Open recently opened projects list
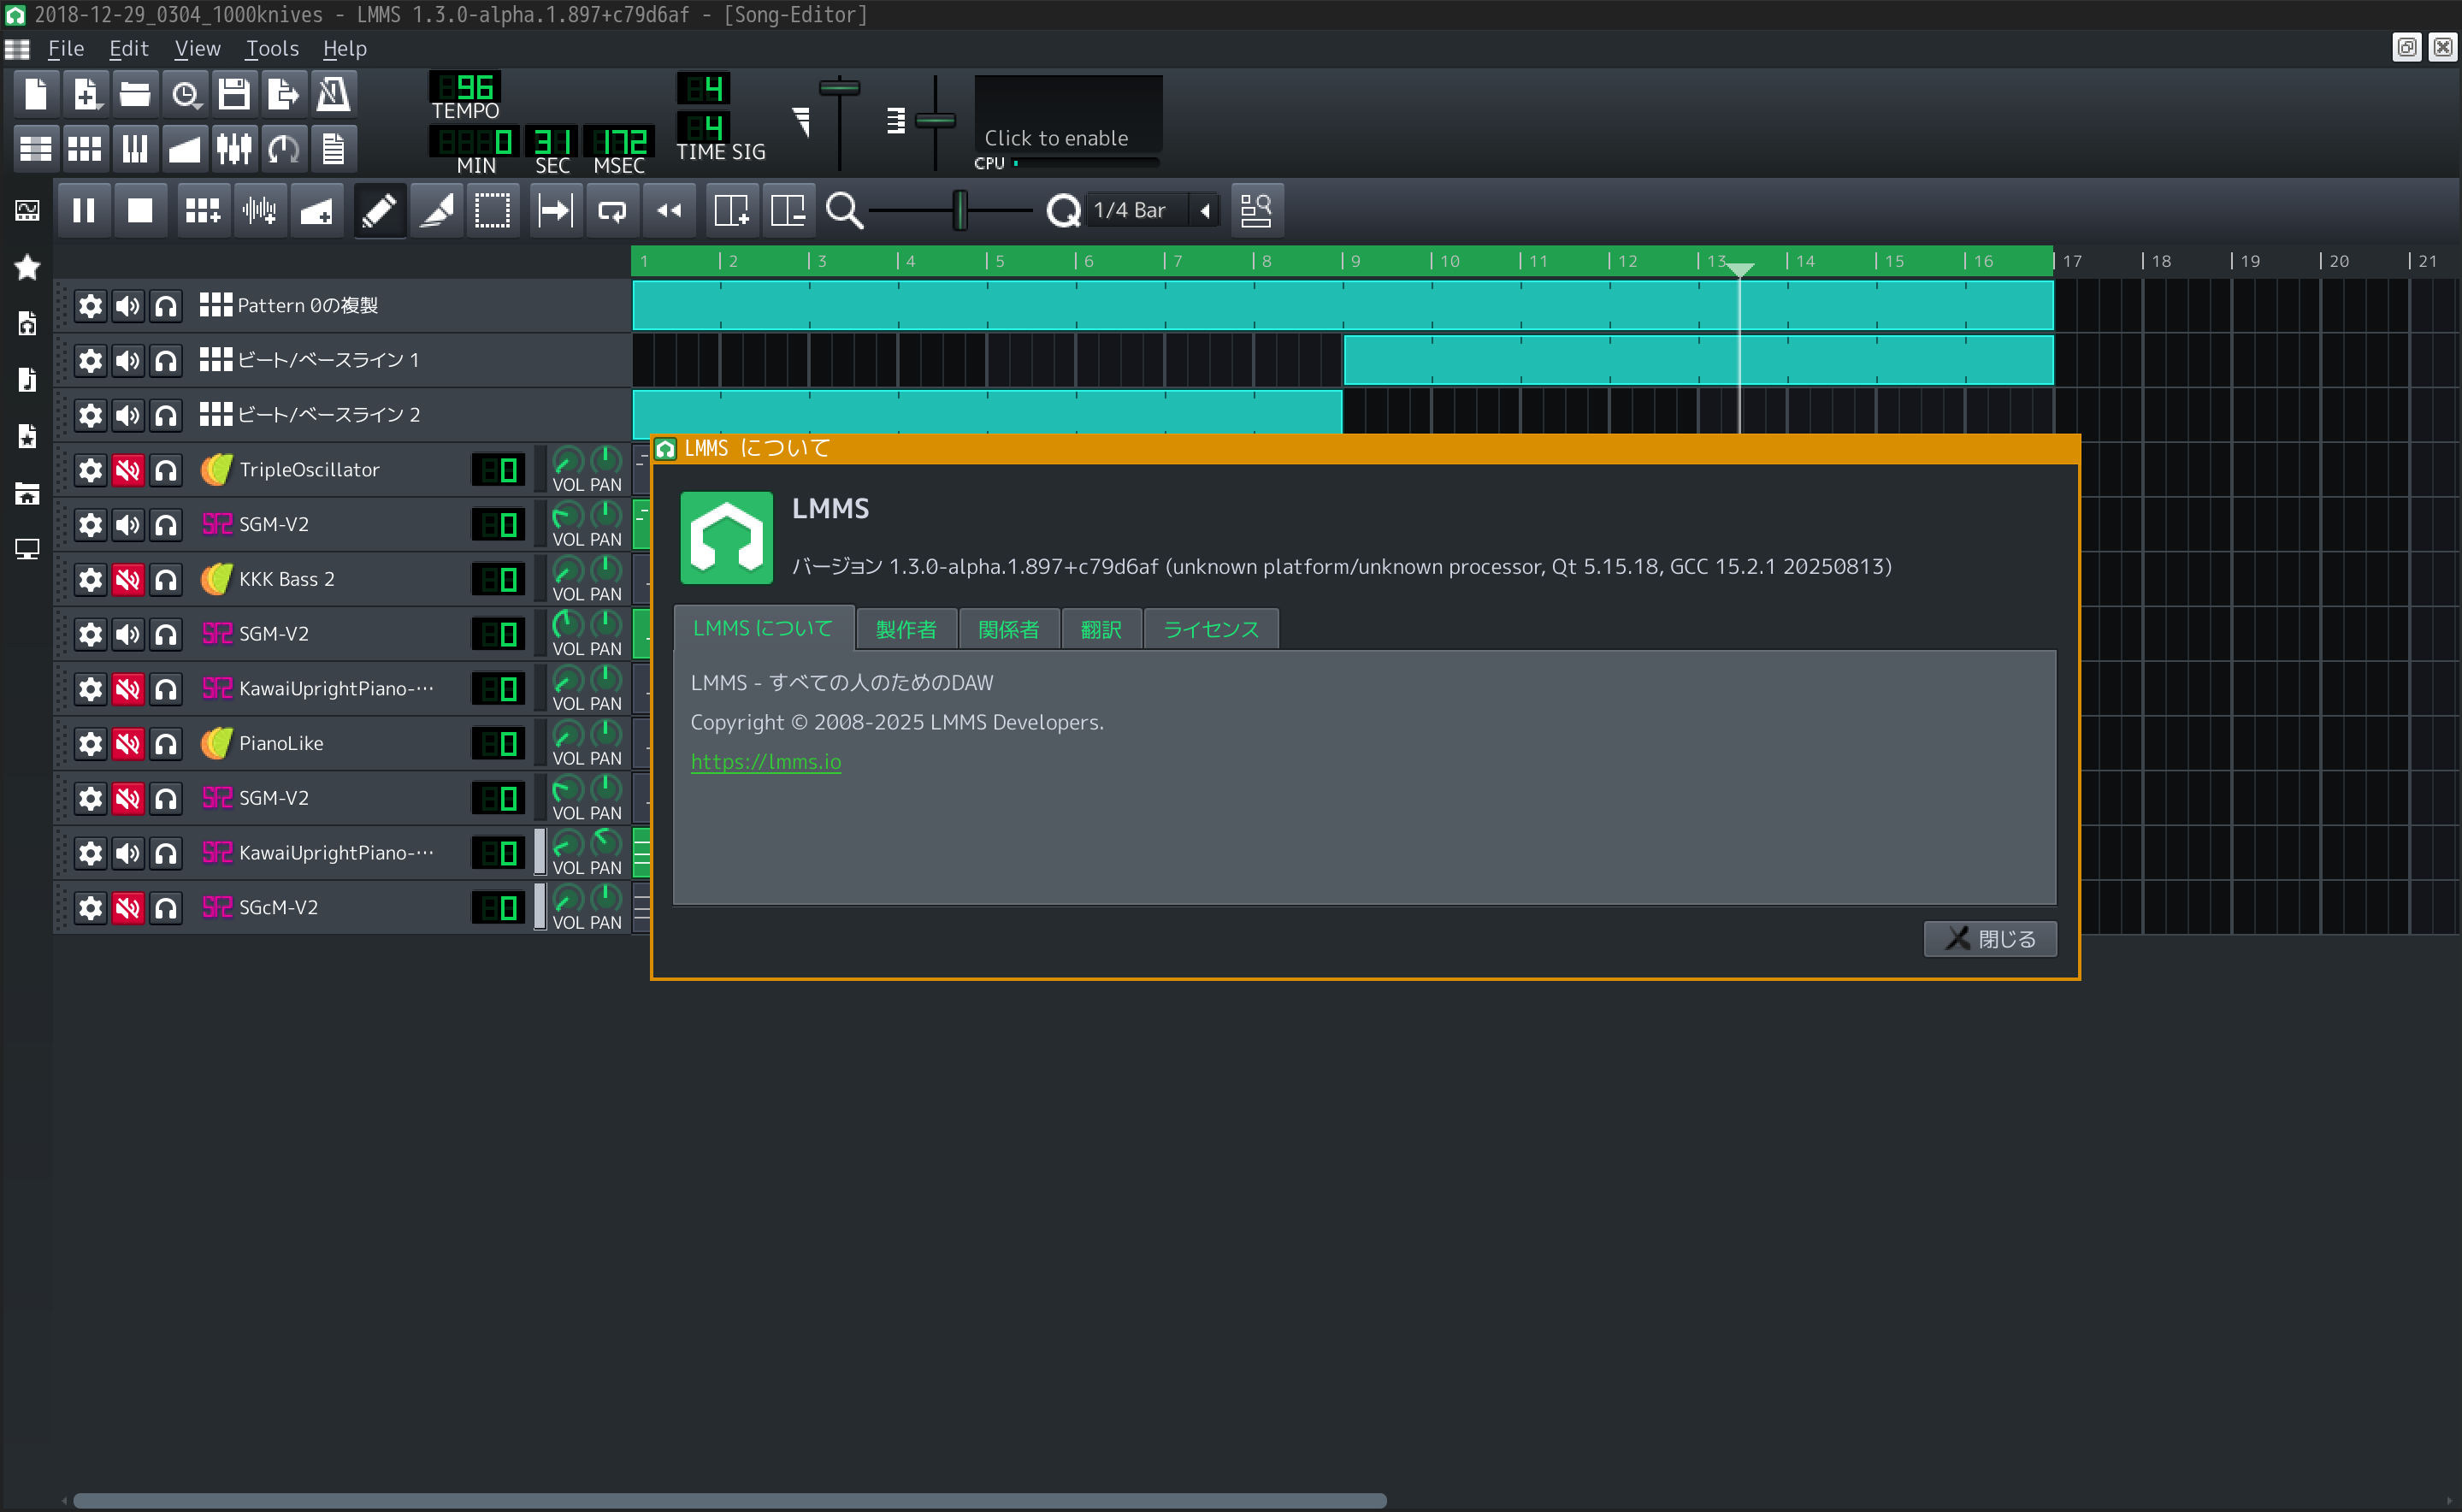The image size is (2462, 1512). (185, 95)
